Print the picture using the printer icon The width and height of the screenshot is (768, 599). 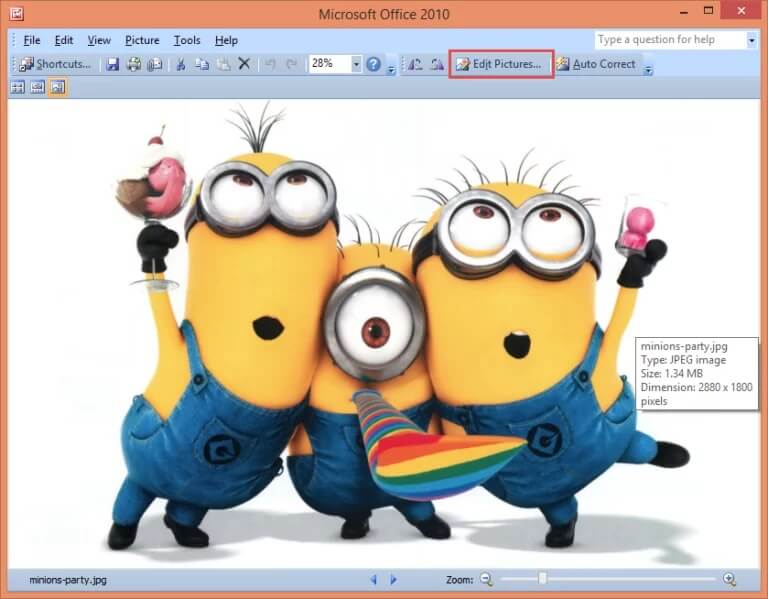(134, 64)
